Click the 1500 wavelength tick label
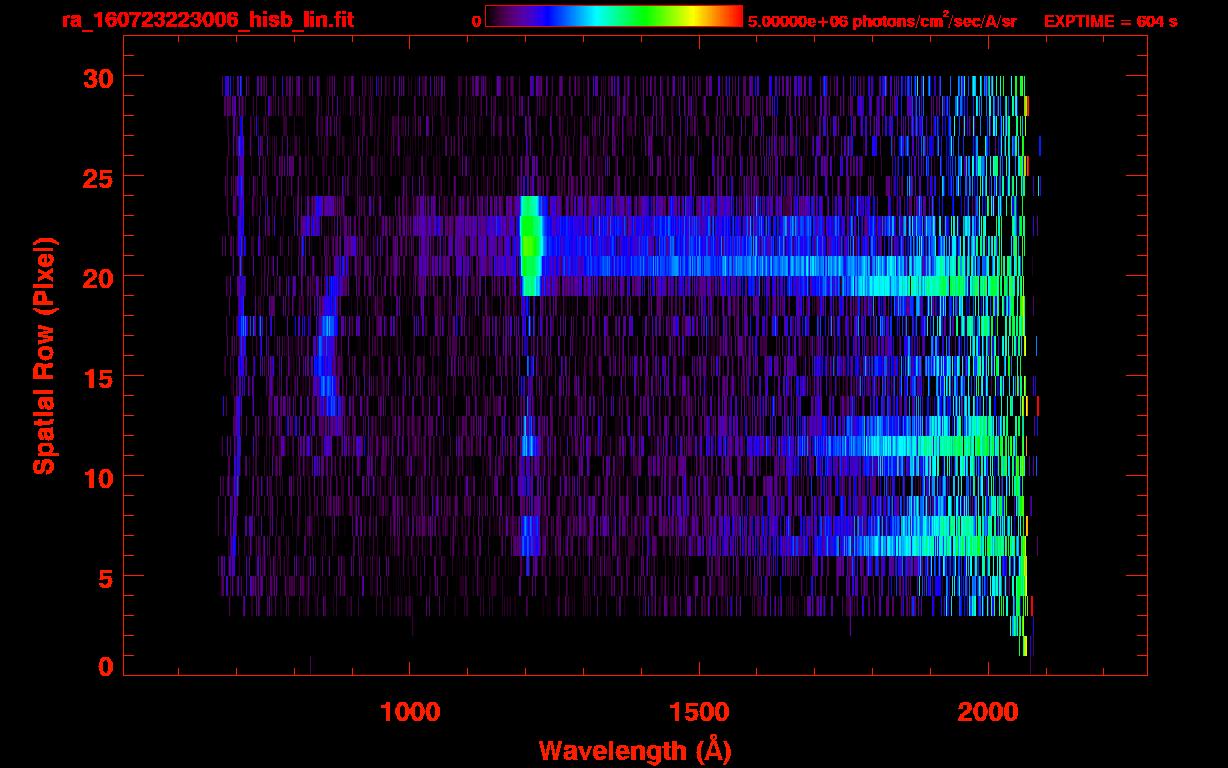The height and width of the screenshot is (768, 1228). [698, 712]
